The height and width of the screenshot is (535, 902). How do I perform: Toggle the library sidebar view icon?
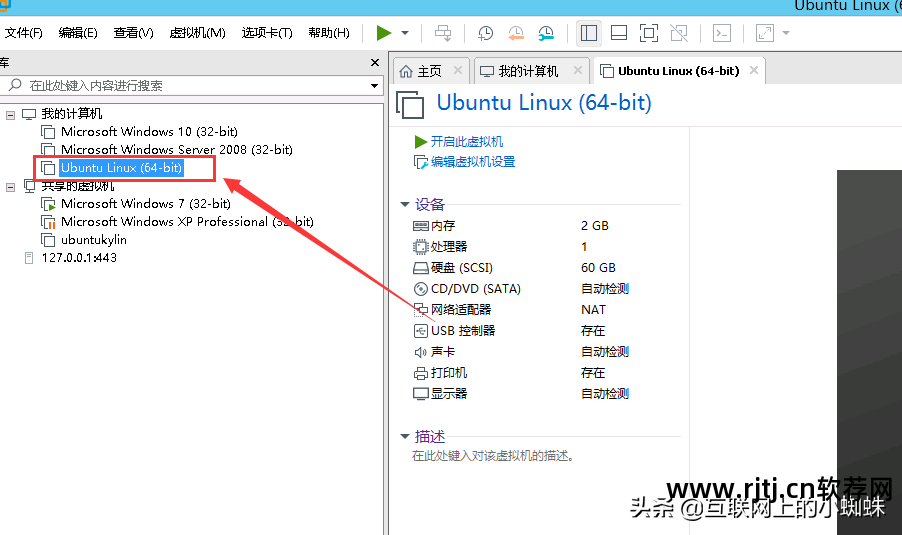[x=588, y=33]
